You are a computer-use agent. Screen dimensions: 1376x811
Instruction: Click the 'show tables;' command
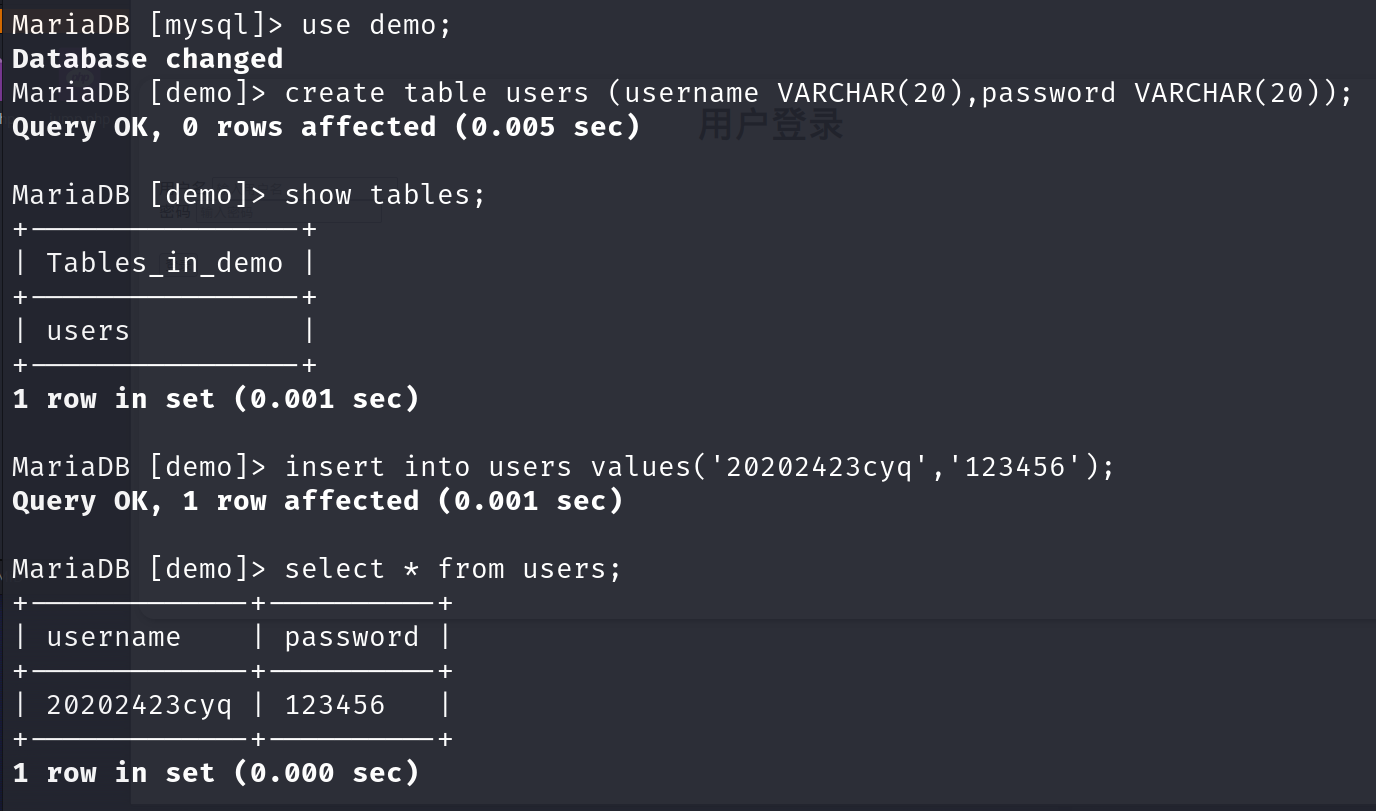coord(385,194)
